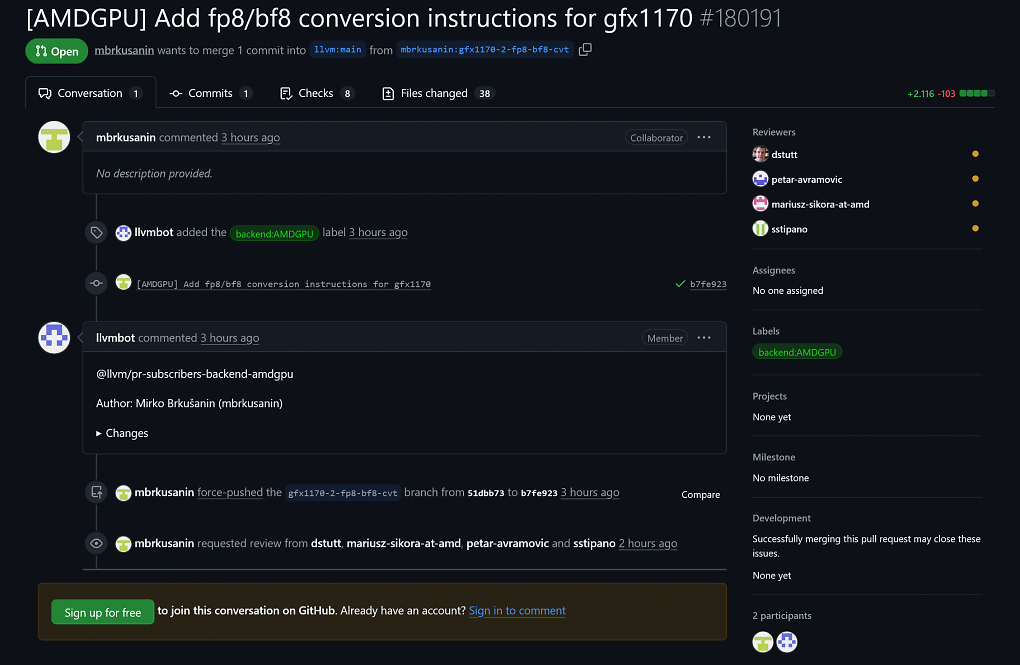
Task: Click the commit timeline icon
Action: pyautogui.click(x=96, y=283)
